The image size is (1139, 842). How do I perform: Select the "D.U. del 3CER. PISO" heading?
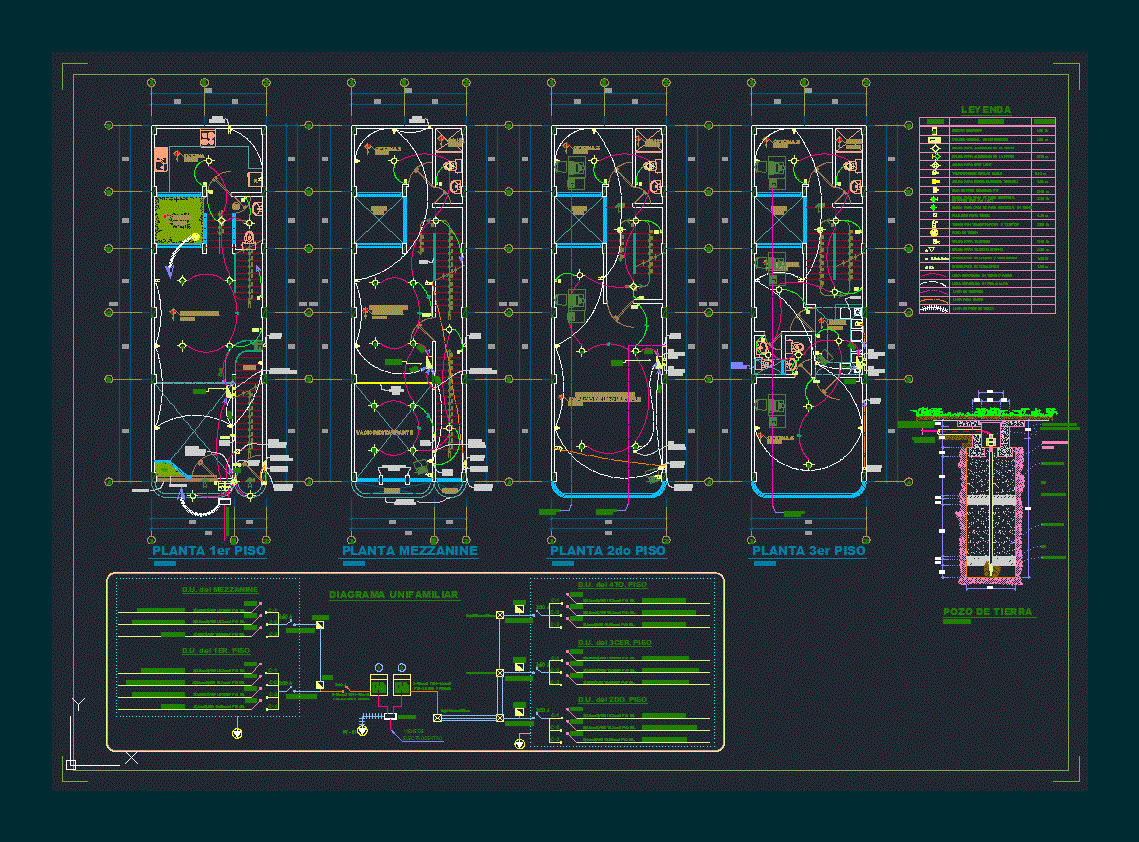point(615,643)
